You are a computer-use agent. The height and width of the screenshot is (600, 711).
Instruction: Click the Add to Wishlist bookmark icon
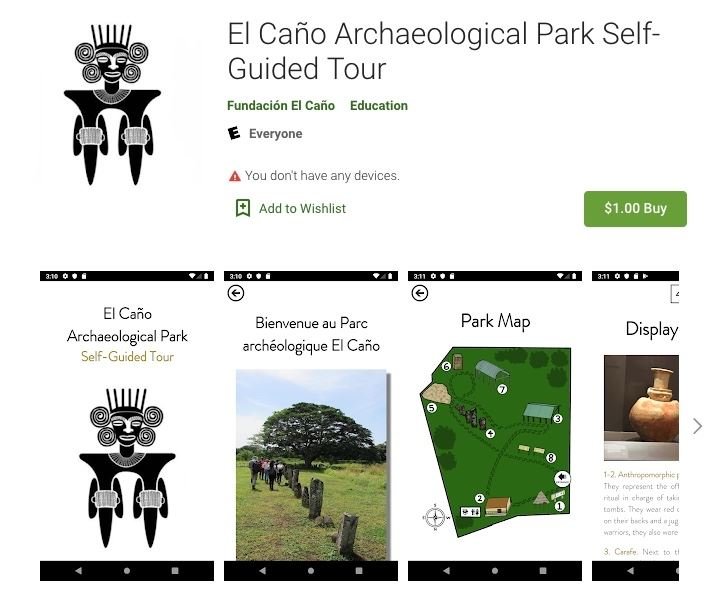(x=243, y=208)
